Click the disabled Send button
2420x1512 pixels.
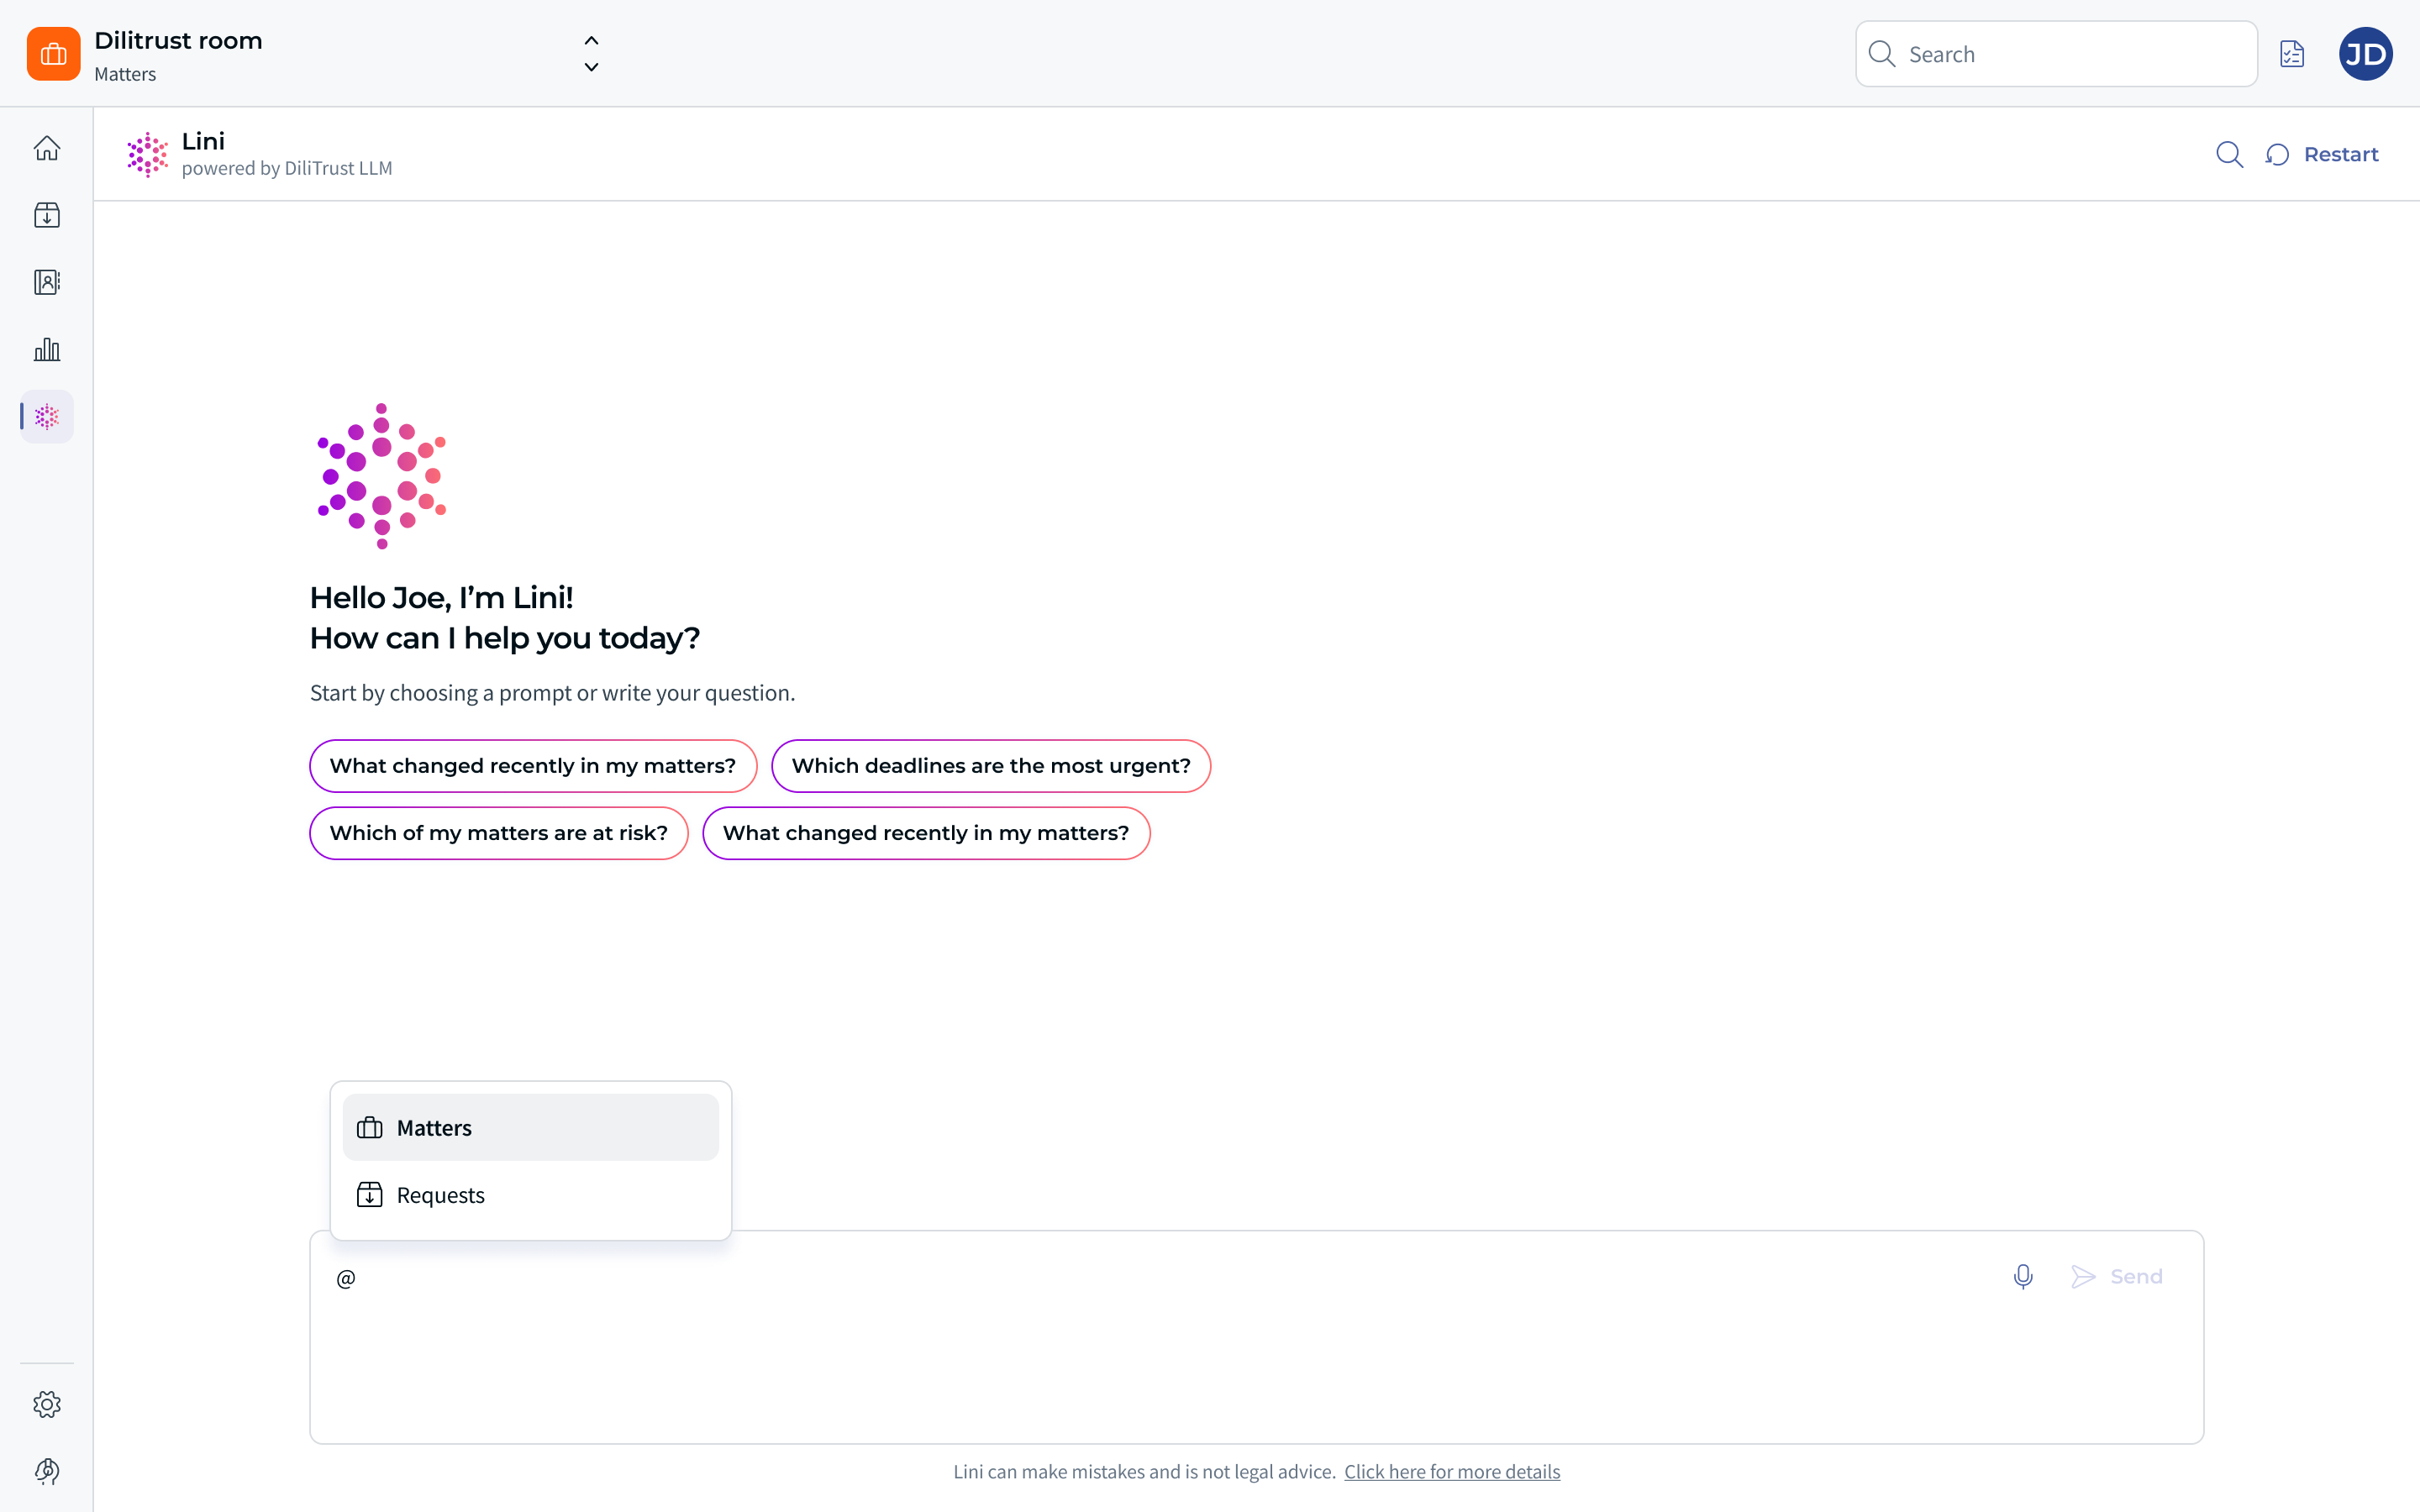click(2117, 1277)
